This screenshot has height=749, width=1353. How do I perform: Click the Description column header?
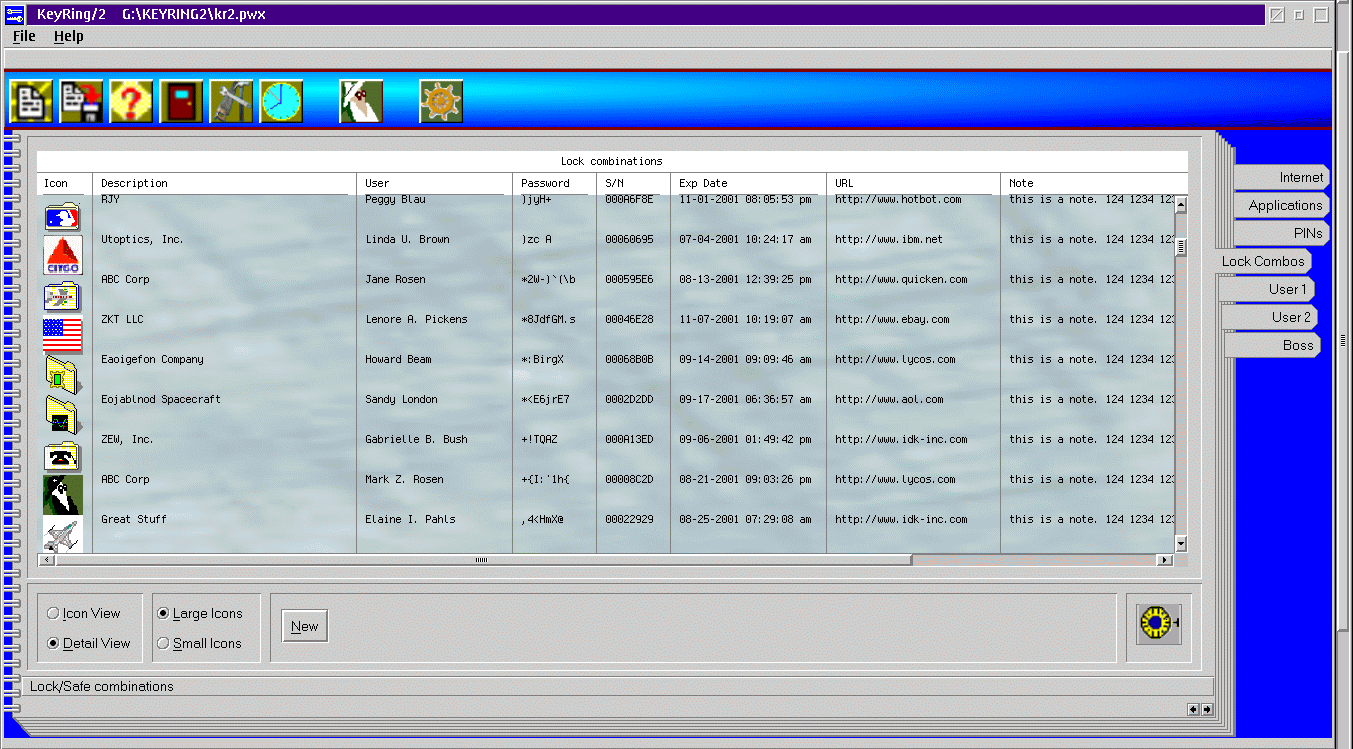(x=224, y=184)
